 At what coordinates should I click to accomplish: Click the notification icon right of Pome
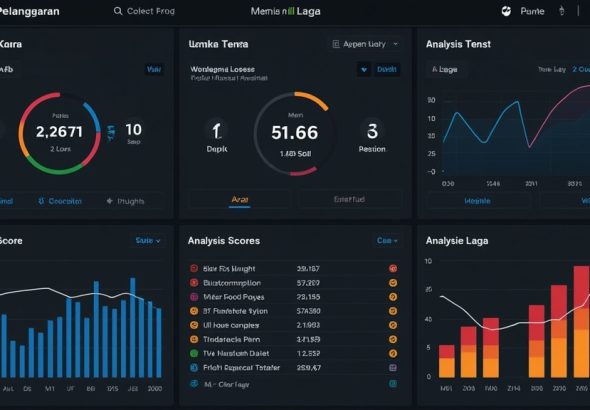pyautogui.click(x=561, y=11)
